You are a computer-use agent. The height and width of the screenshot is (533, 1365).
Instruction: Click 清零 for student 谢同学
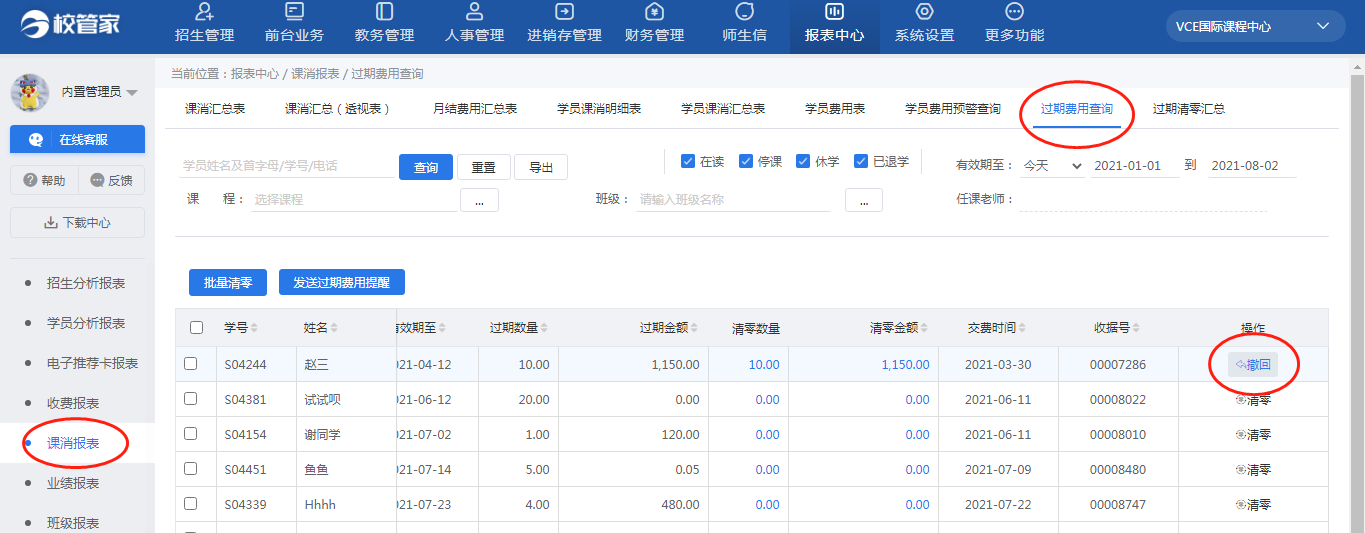[x=1253, y=434]
